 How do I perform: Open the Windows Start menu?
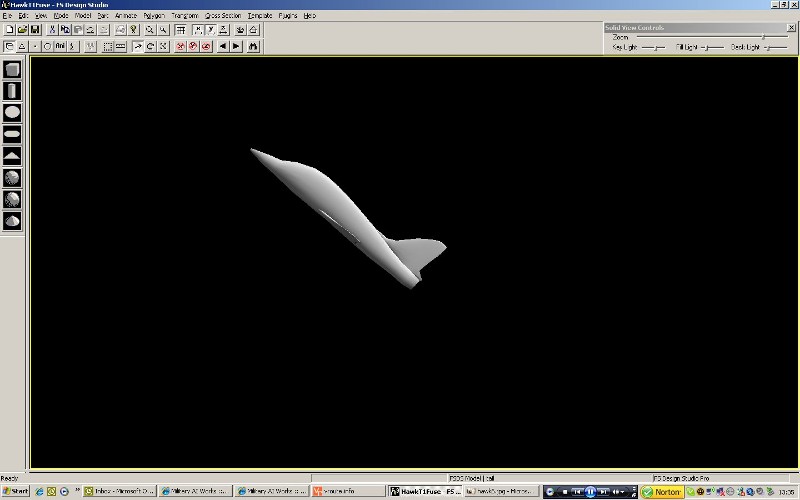tap(15, 491)
